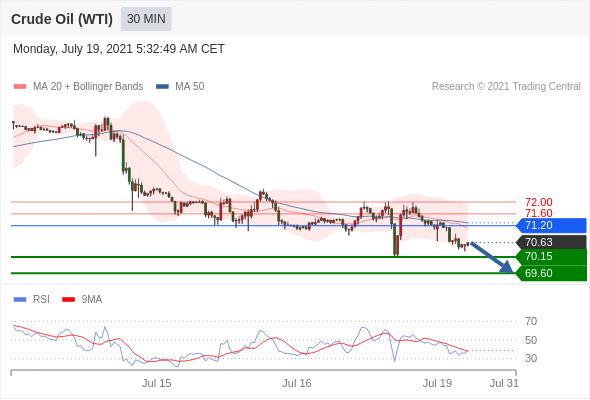Click the pink MA 20 color swatch
The image size is (590, 400).
pyautogui.click(x=20, y=87)
